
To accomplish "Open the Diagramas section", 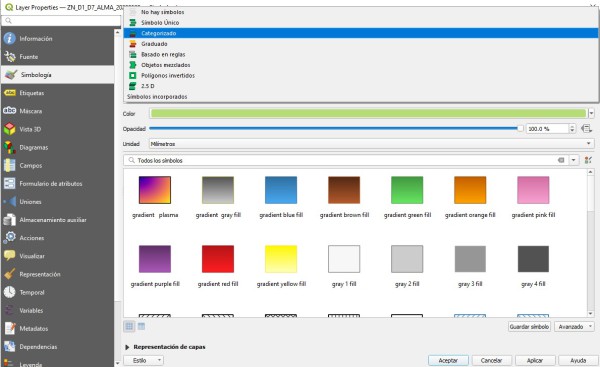I will (57, 147).
